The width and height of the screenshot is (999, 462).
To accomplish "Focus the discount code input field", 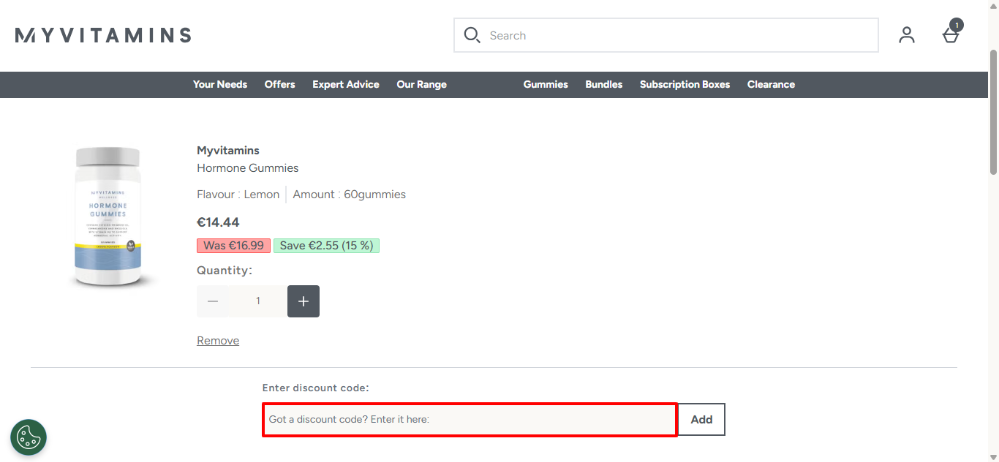I will [x=470, y=419].
